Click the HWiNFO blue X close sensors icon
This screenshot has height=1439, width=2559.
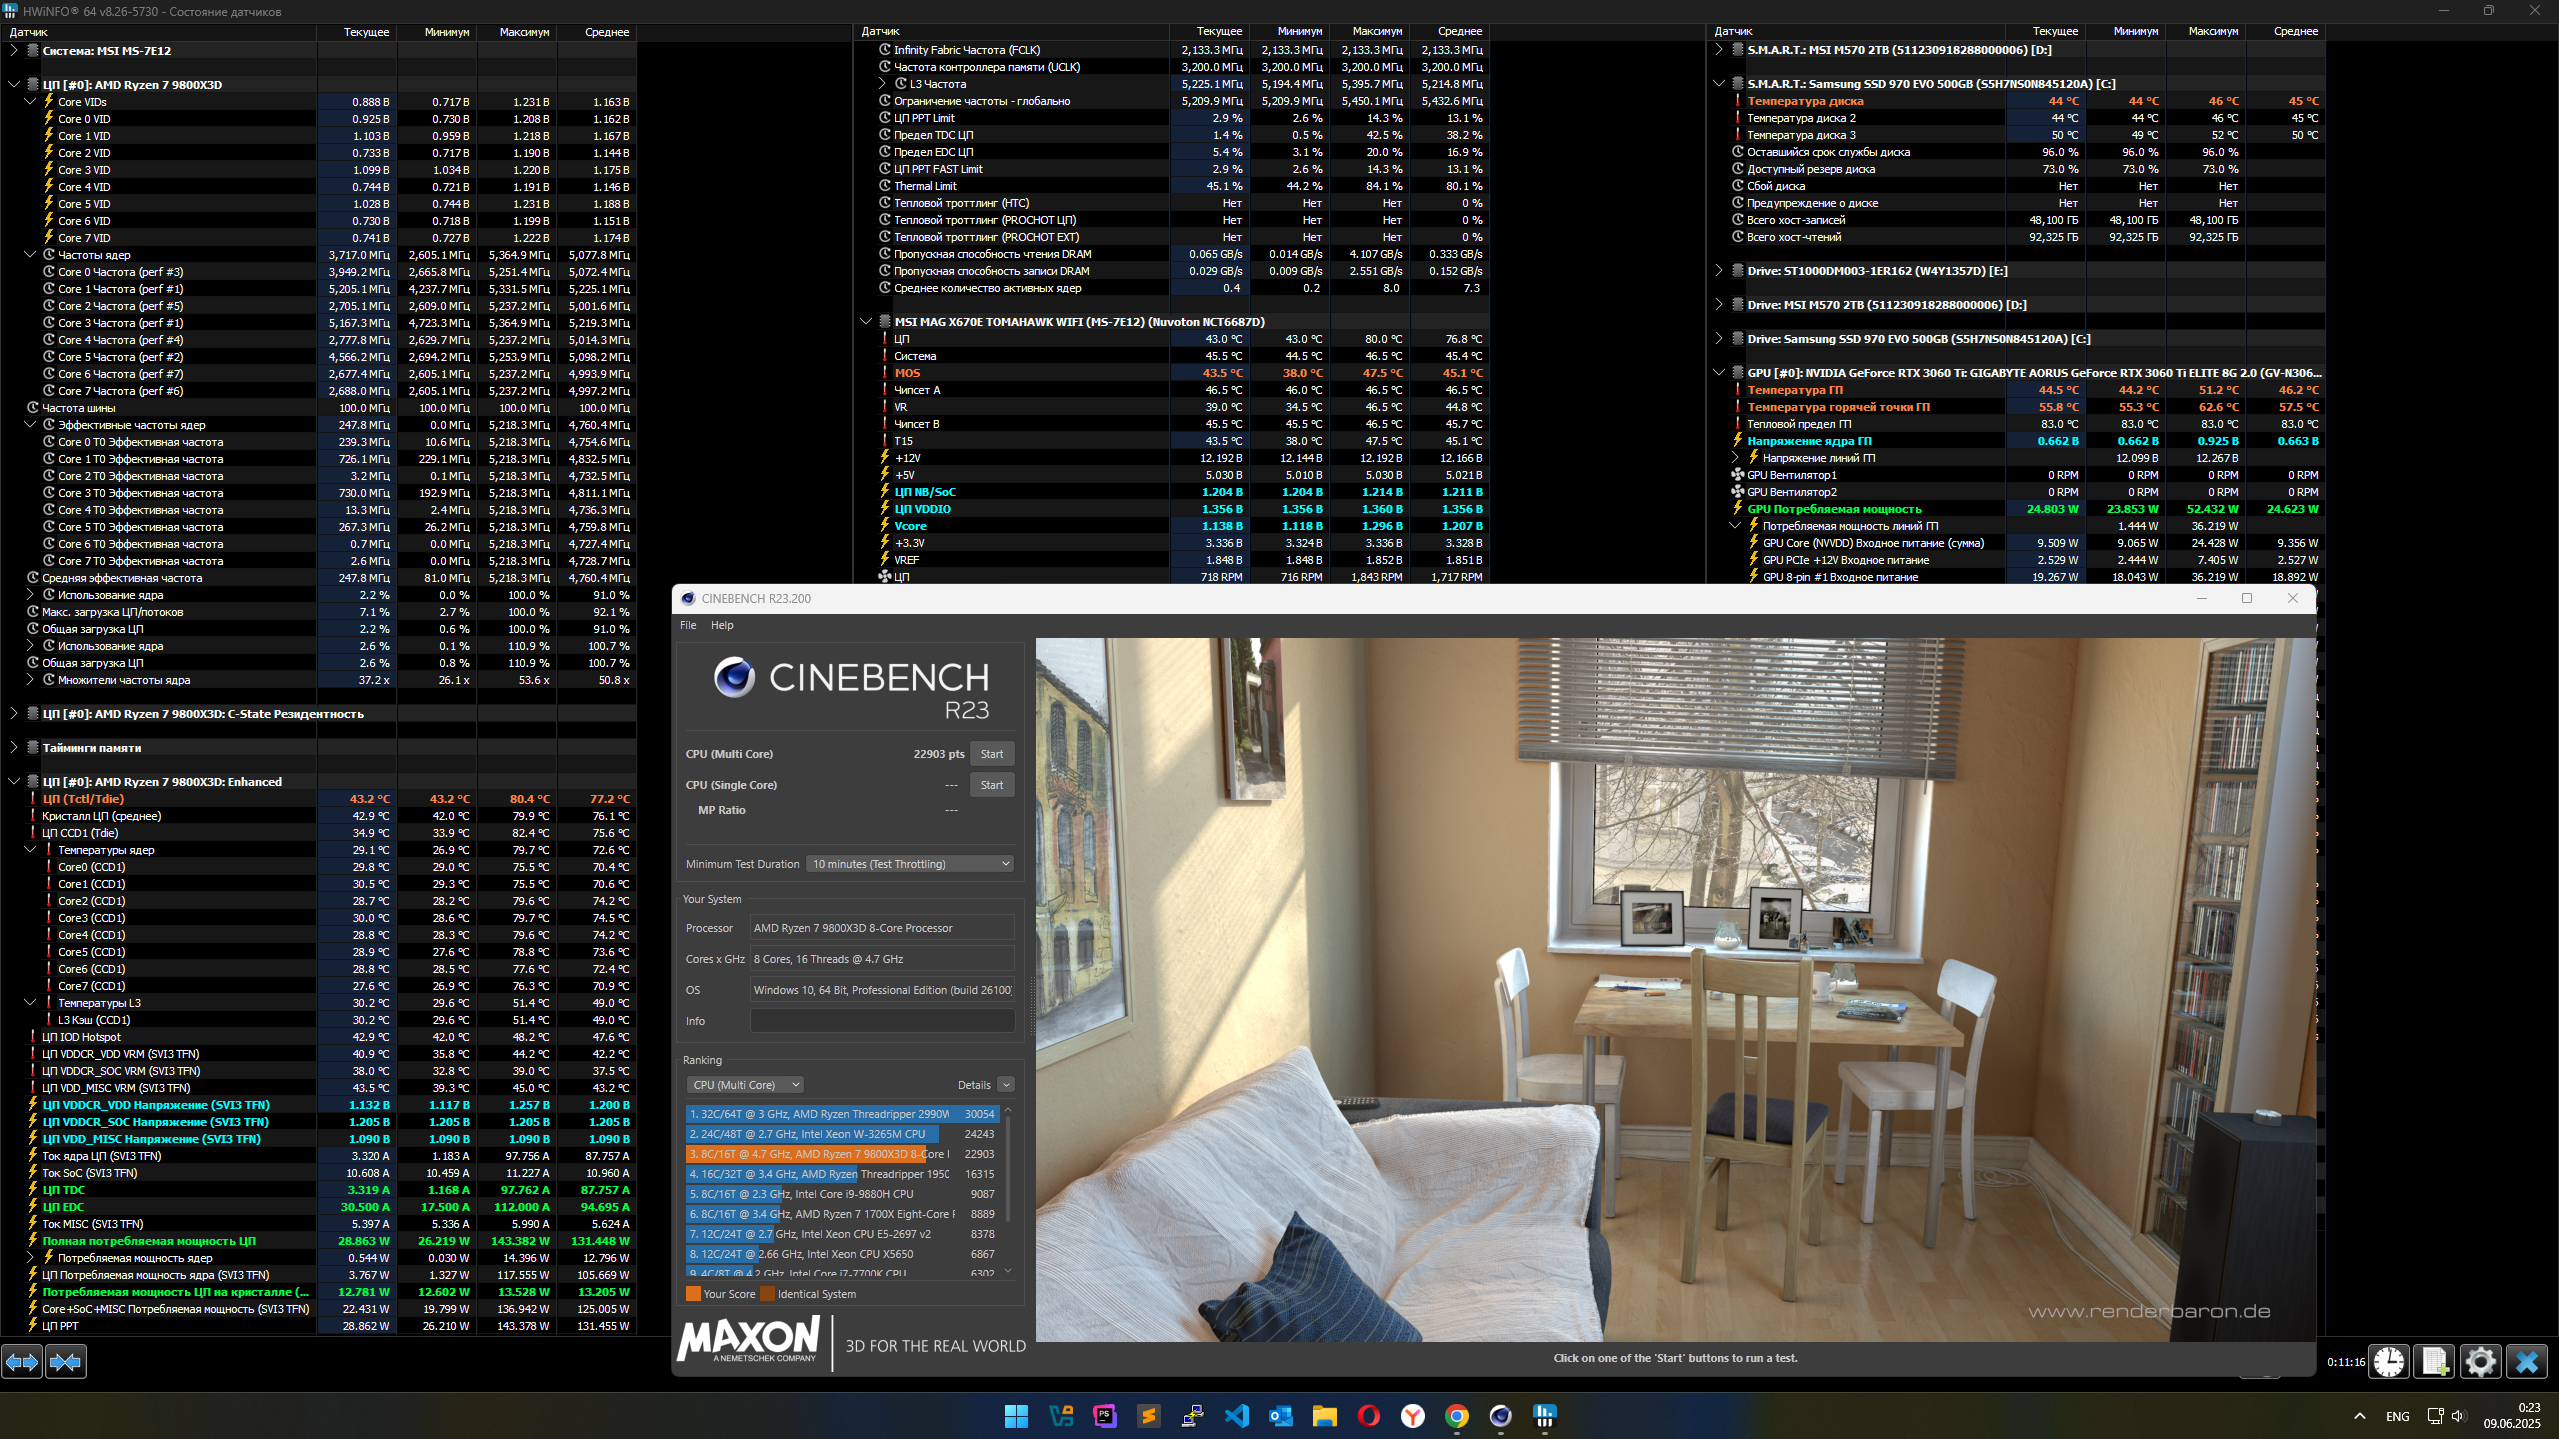pos(2526,1361)
